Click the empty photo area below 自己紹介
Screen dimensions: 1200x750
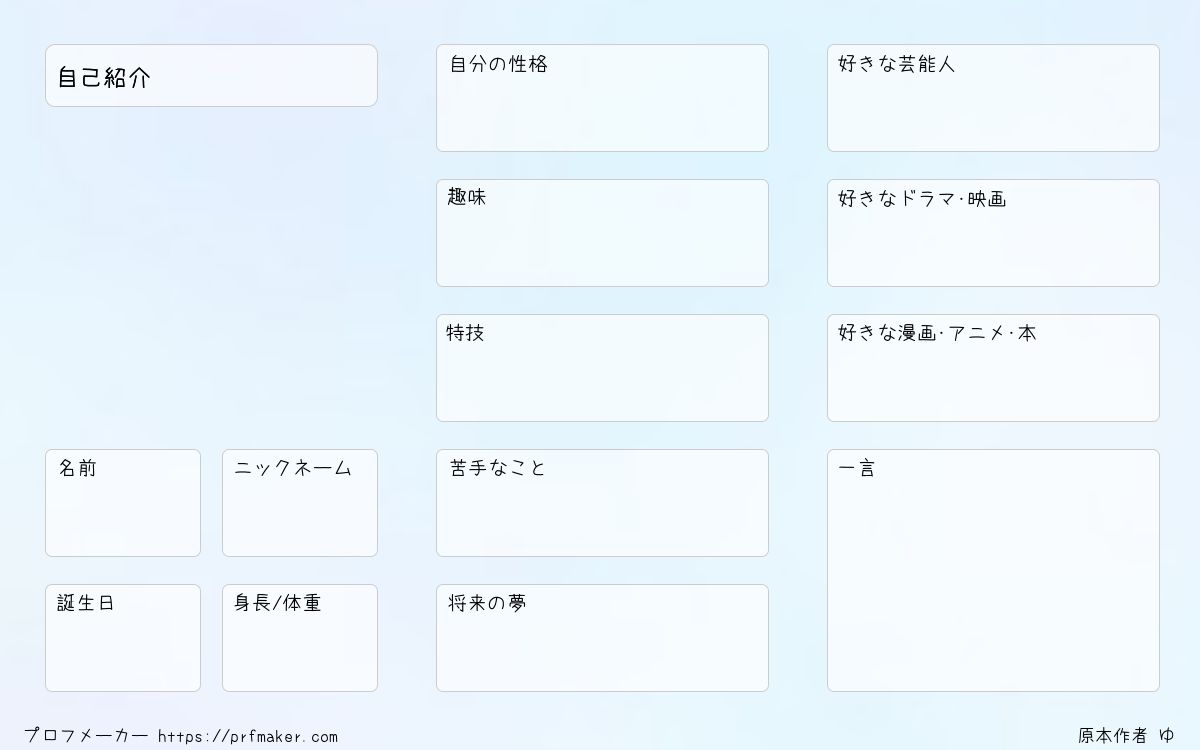point(211,277)
